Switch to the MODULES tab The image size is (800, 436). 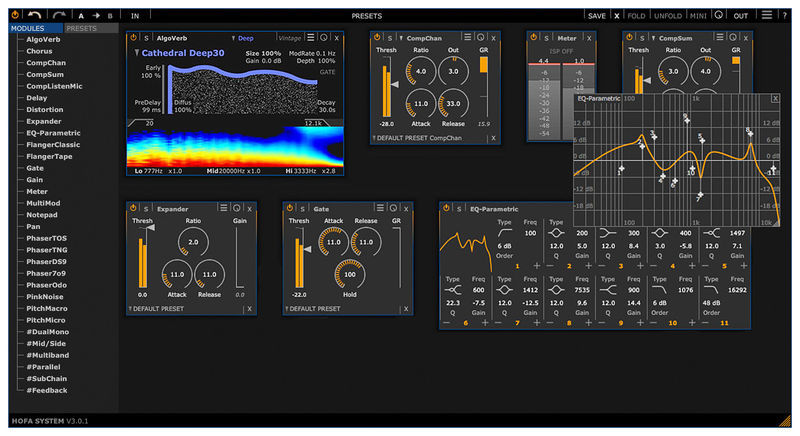click(36, 29)
